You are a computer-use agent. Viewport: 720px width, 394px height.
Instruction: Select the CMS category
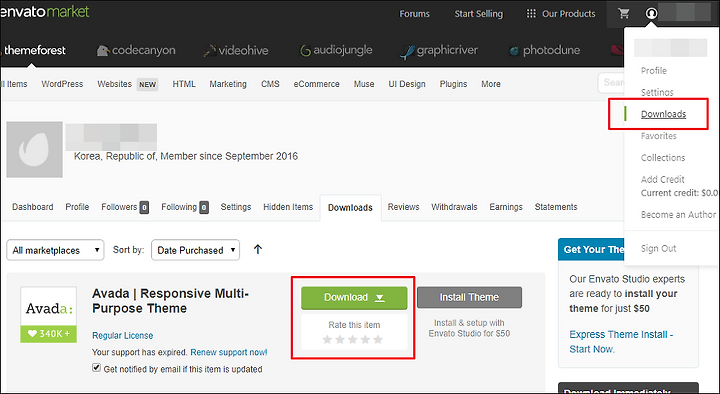coord(270,84)
